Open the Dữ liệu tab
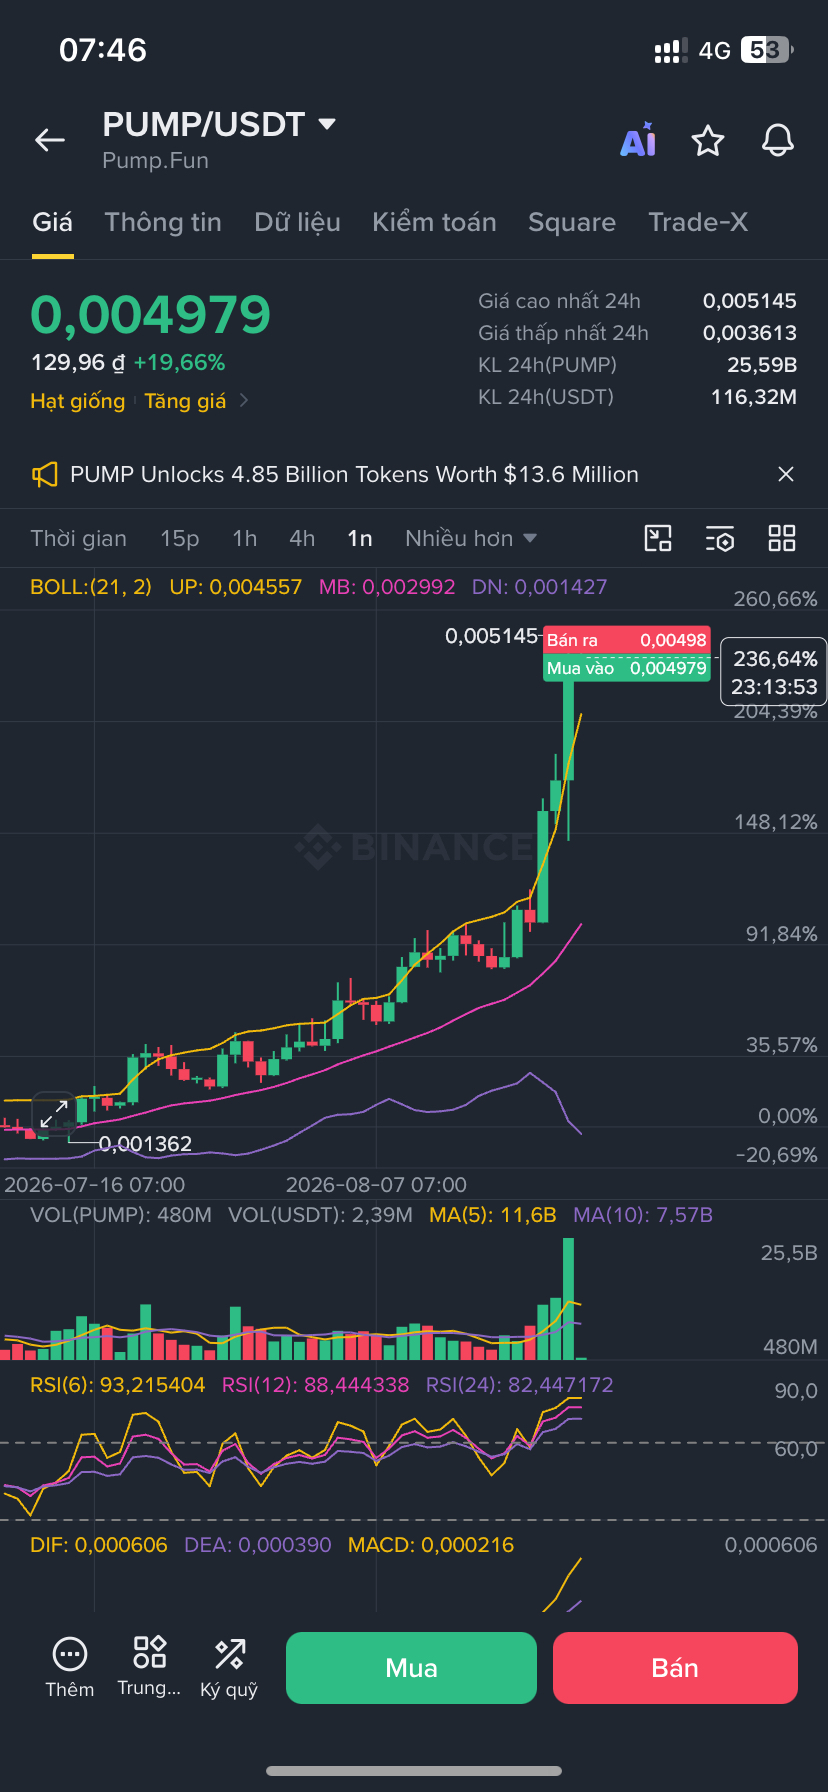 [297, 222]
